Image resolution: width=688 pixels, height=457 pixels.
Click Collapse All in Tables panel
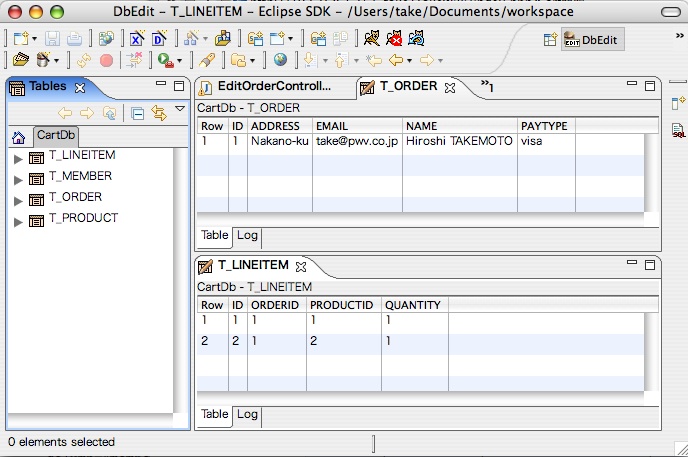pos(137,113)
